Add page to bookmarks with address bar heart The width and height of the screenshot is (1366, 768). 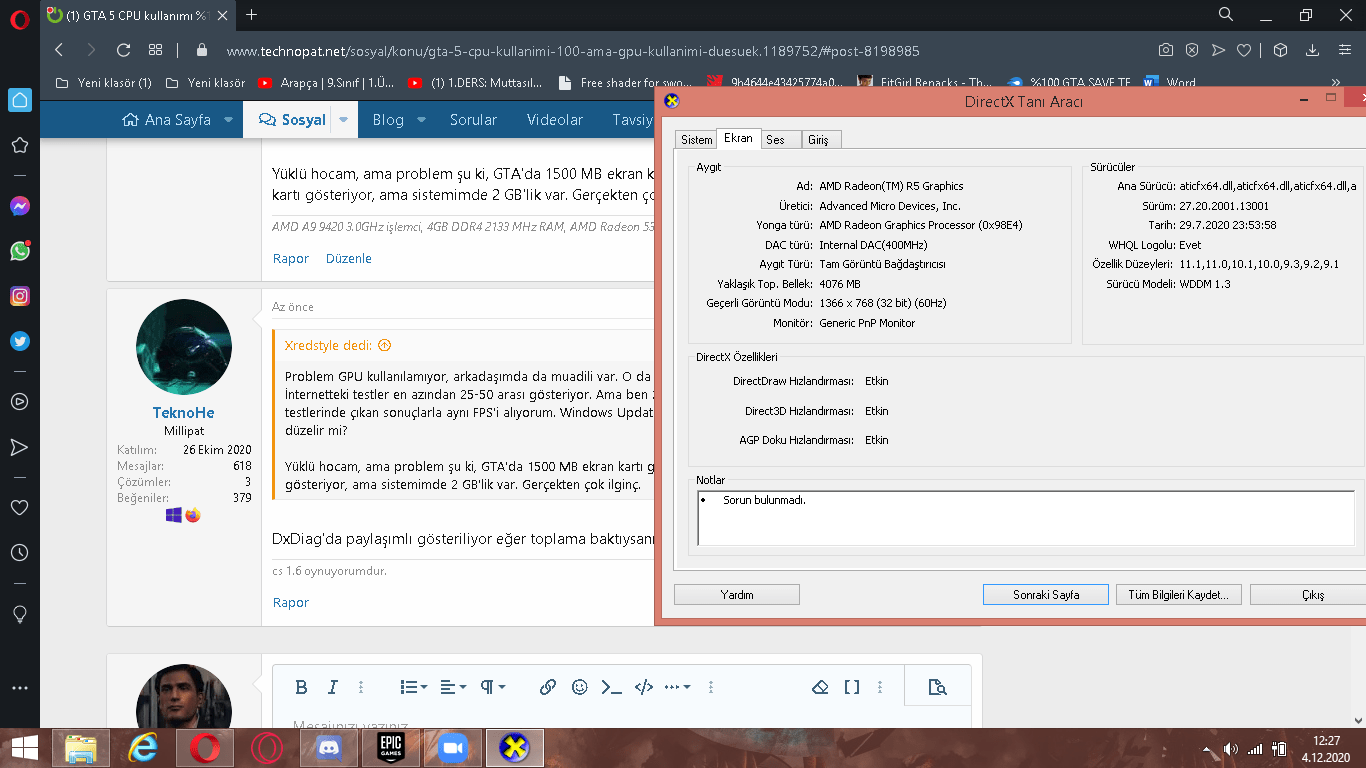coord(1244,50)
